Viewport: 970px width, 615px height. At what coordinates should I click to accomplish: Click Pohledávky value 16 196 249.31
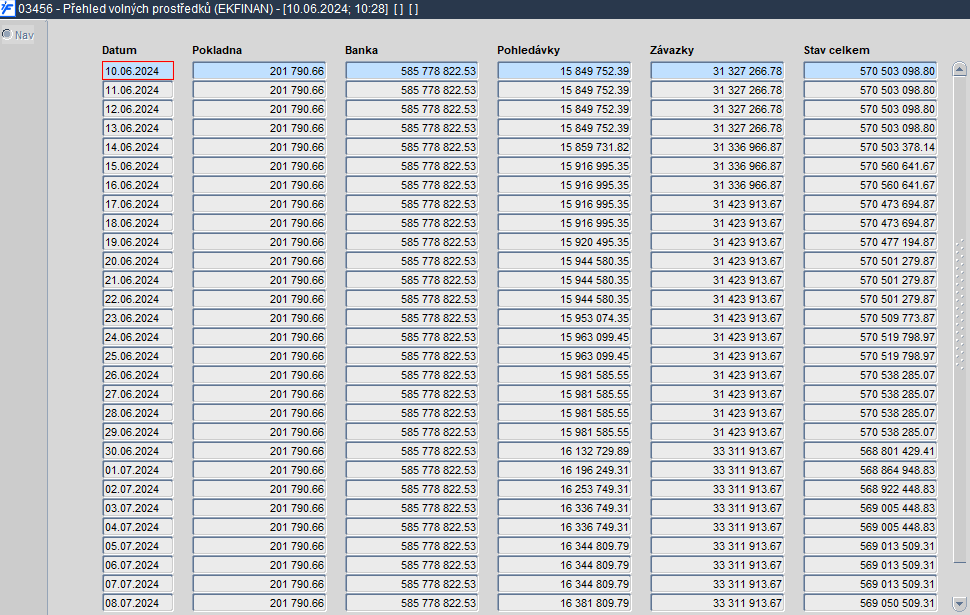pyautogui.click(x=564, y=470)
